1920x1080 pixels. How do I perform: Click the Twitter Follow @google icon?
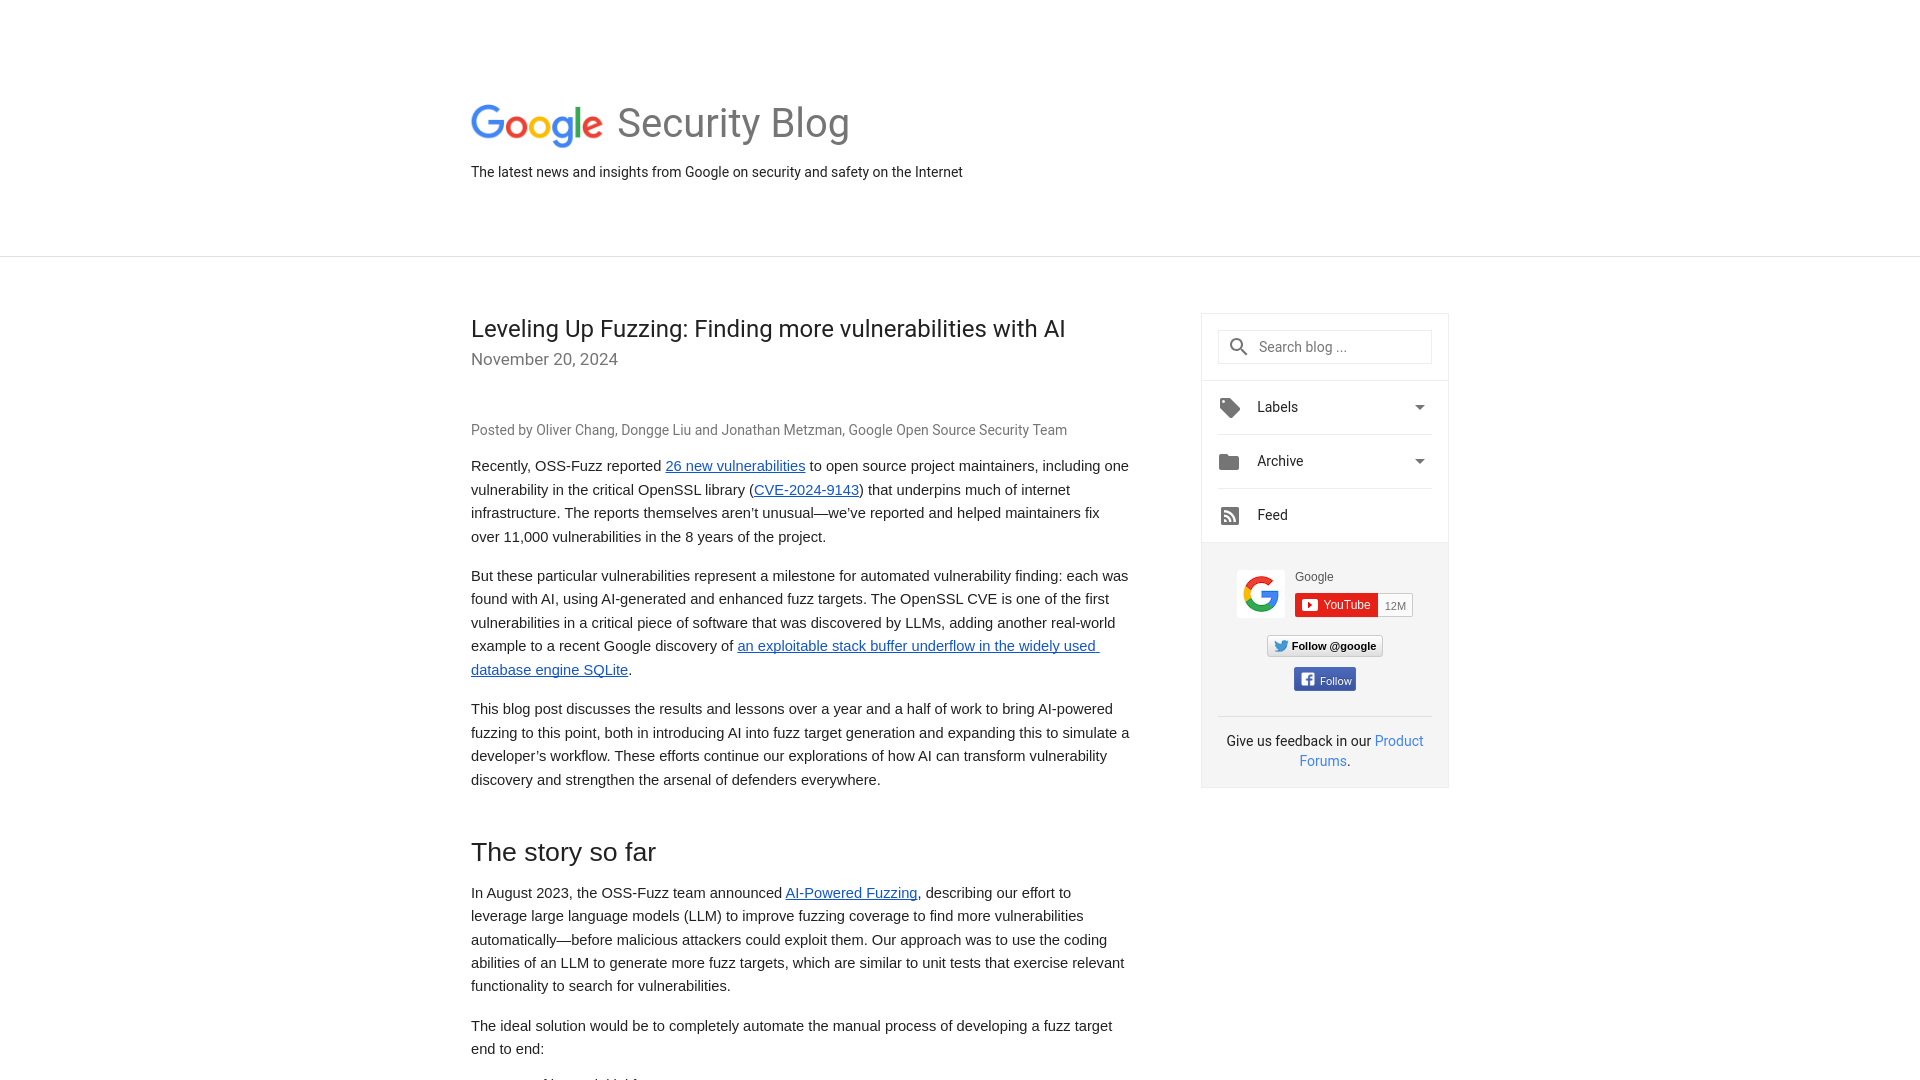1325,646
